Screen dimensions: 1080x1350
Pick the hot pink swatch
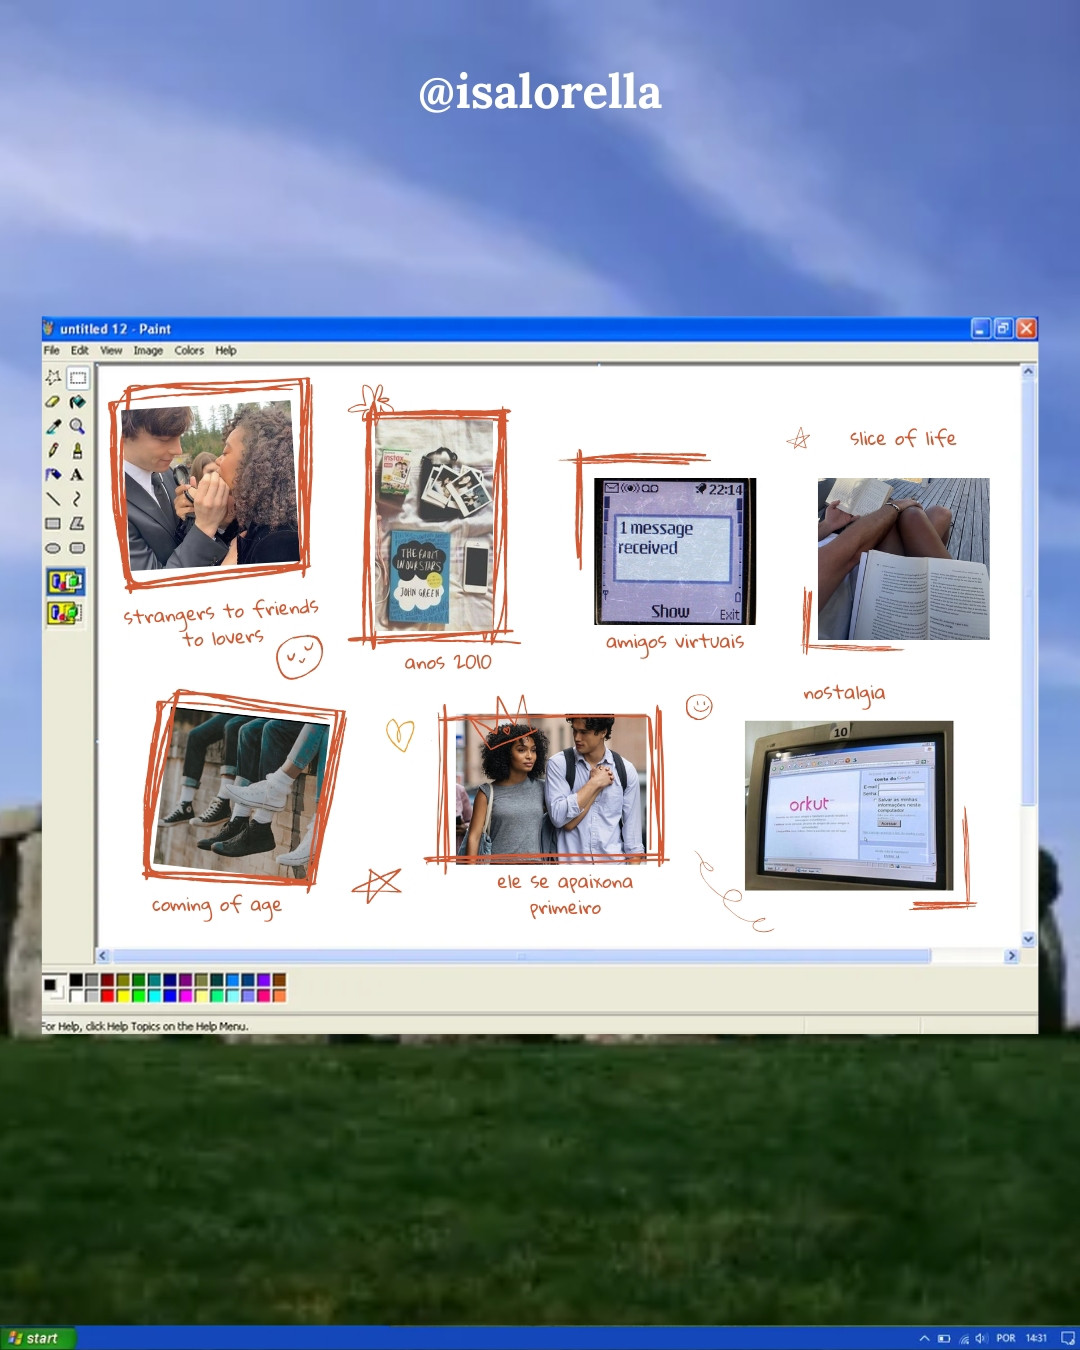click(x=264, y=996)
